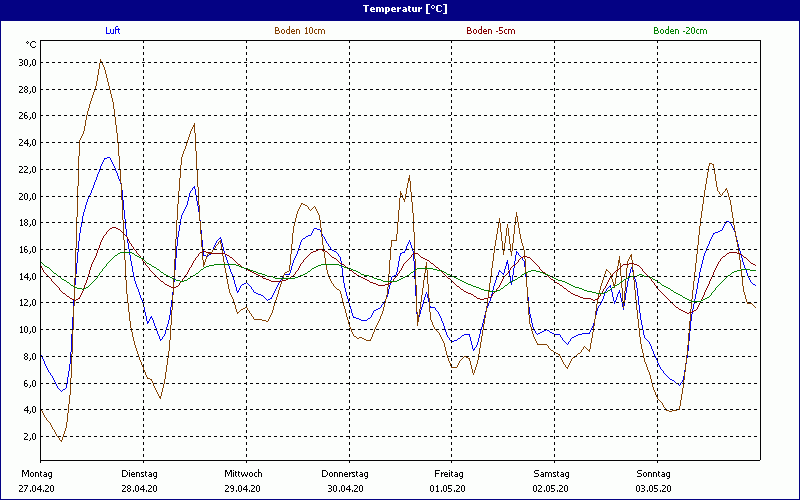The width and height of the screenshot is (800, 500).
Task: Click the 20,0 y-axis value
Action: click(27, 196)
